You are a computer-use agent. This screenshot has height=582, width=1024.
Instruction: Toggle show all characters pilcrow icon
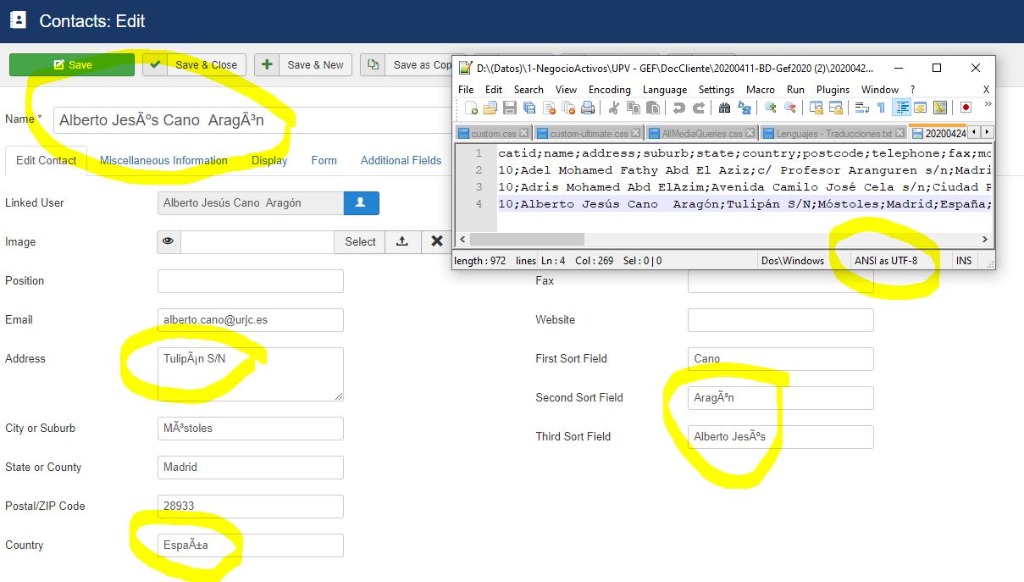[x=881, y=108]
